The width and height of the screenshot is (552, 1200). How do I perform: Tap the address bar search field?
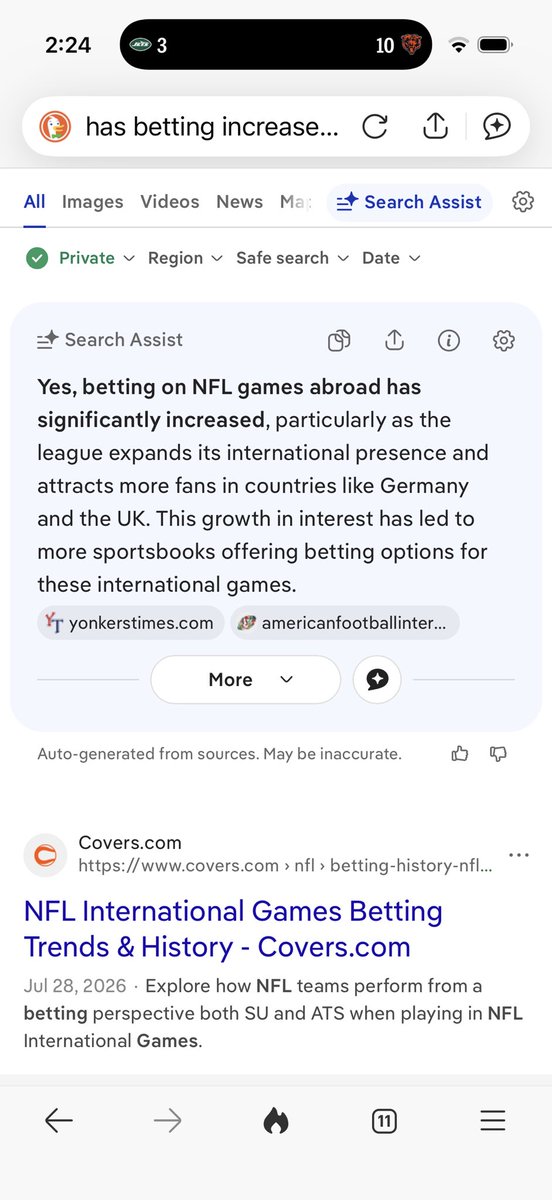212,126
